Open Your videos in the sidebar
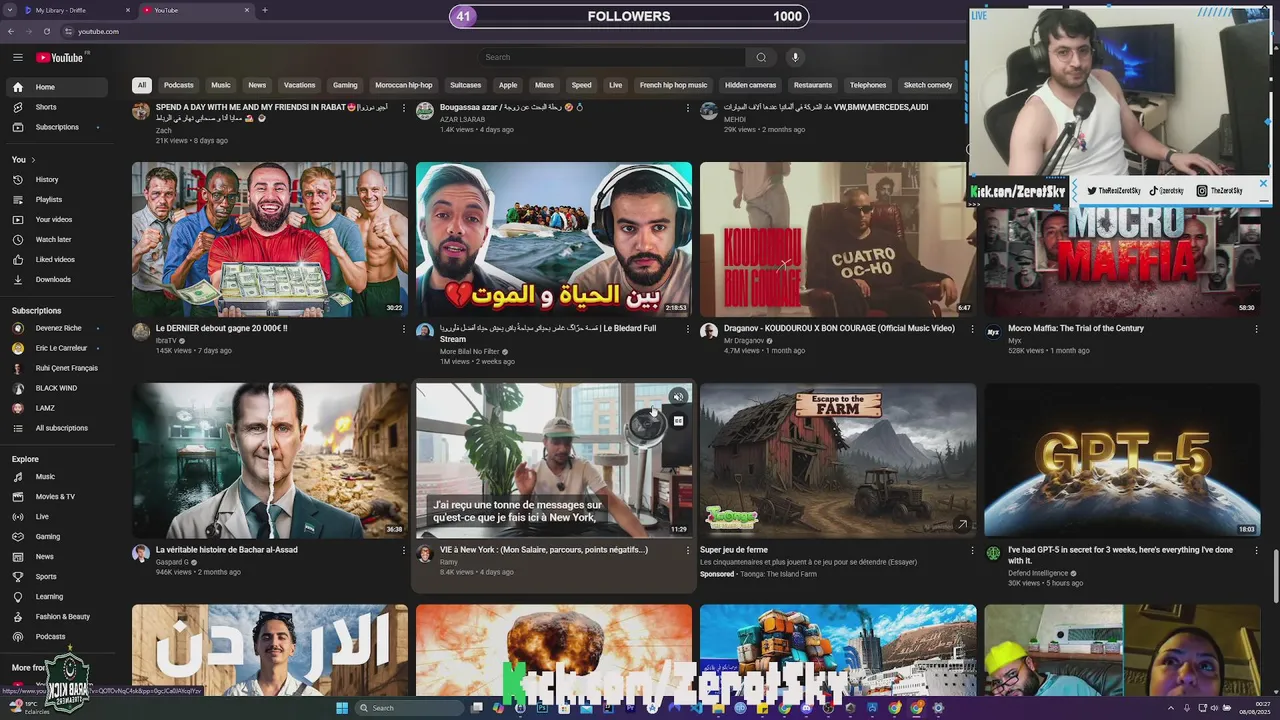 pos(58,220)
